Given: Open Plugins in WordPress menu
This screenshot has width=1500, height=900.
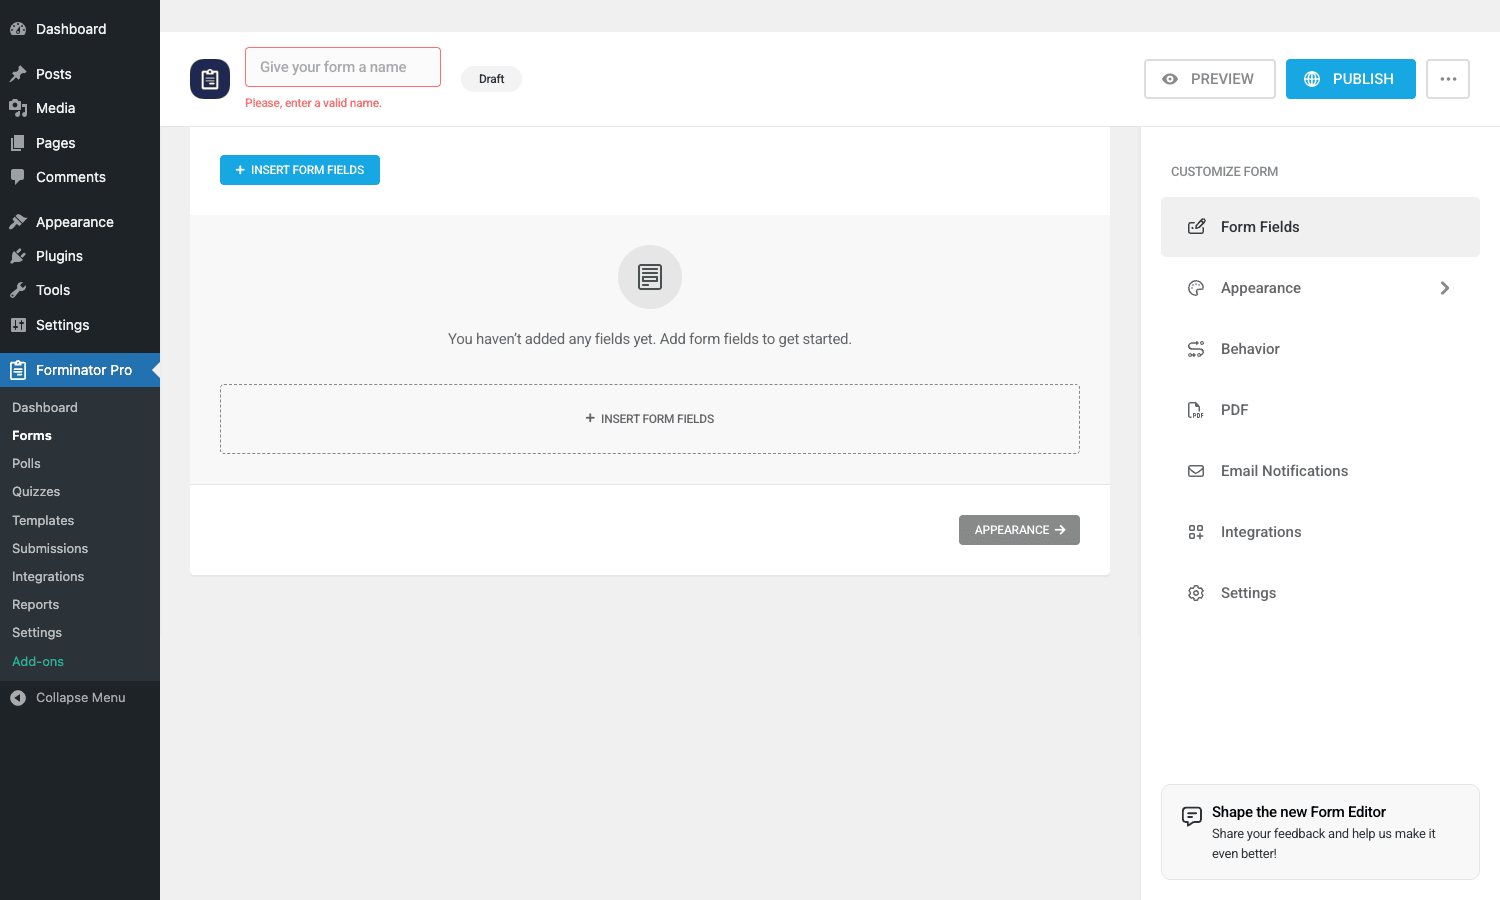Looking at the screenshot, I should click(80, 256).
